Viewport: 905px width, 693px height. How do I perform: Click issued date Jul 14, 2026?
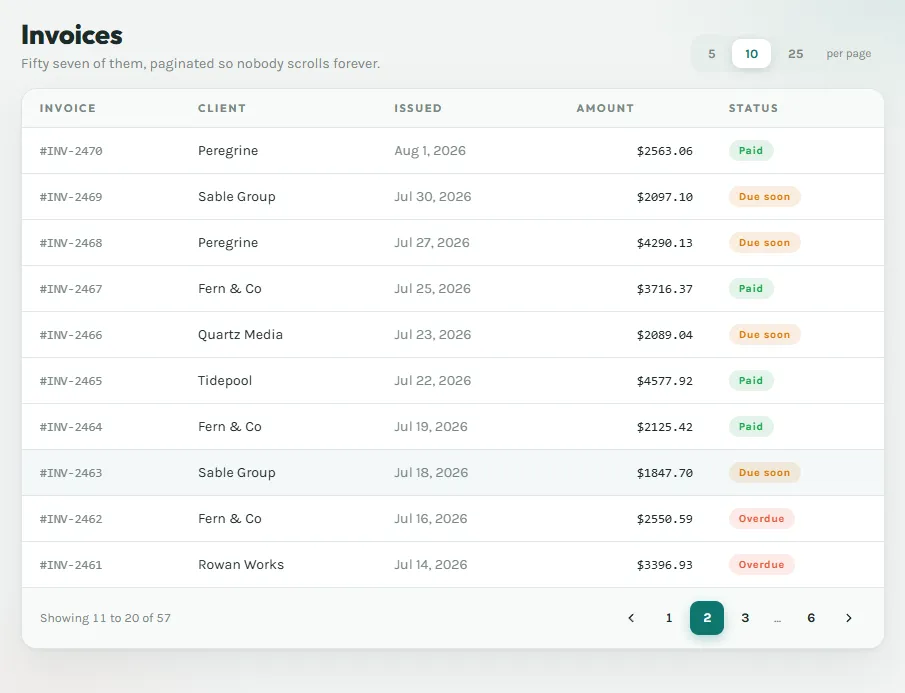tap(431, 565)
